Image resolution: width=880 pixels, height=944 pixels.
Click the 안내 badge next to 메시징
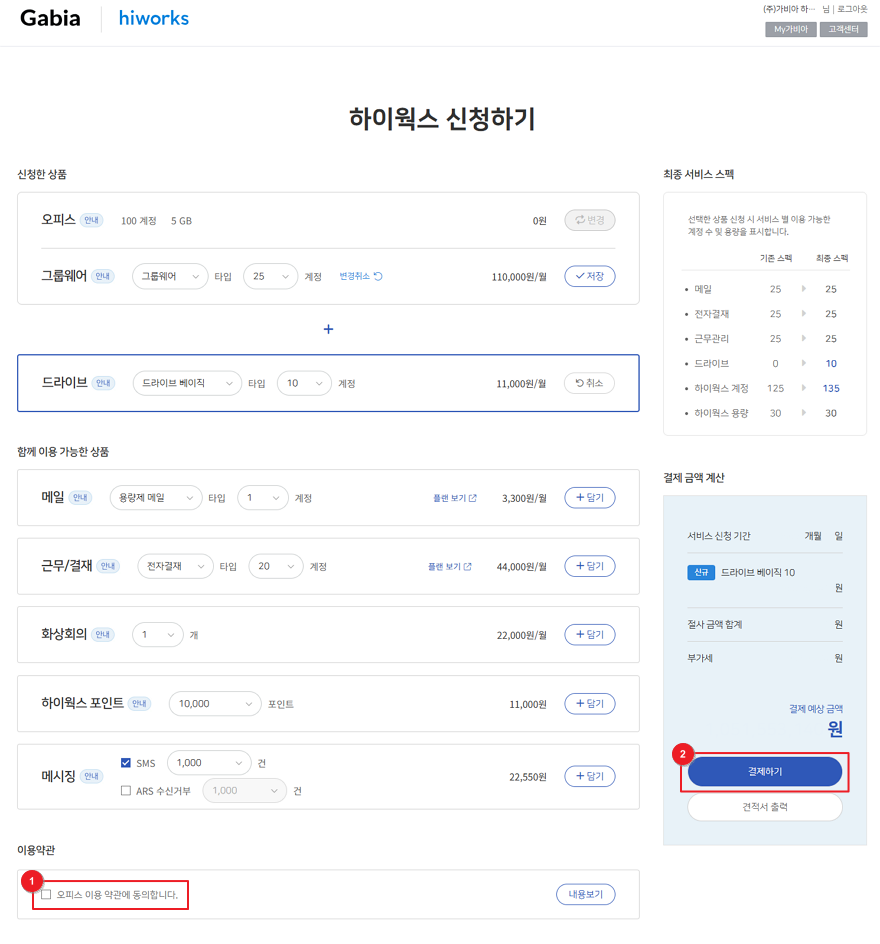92,776
